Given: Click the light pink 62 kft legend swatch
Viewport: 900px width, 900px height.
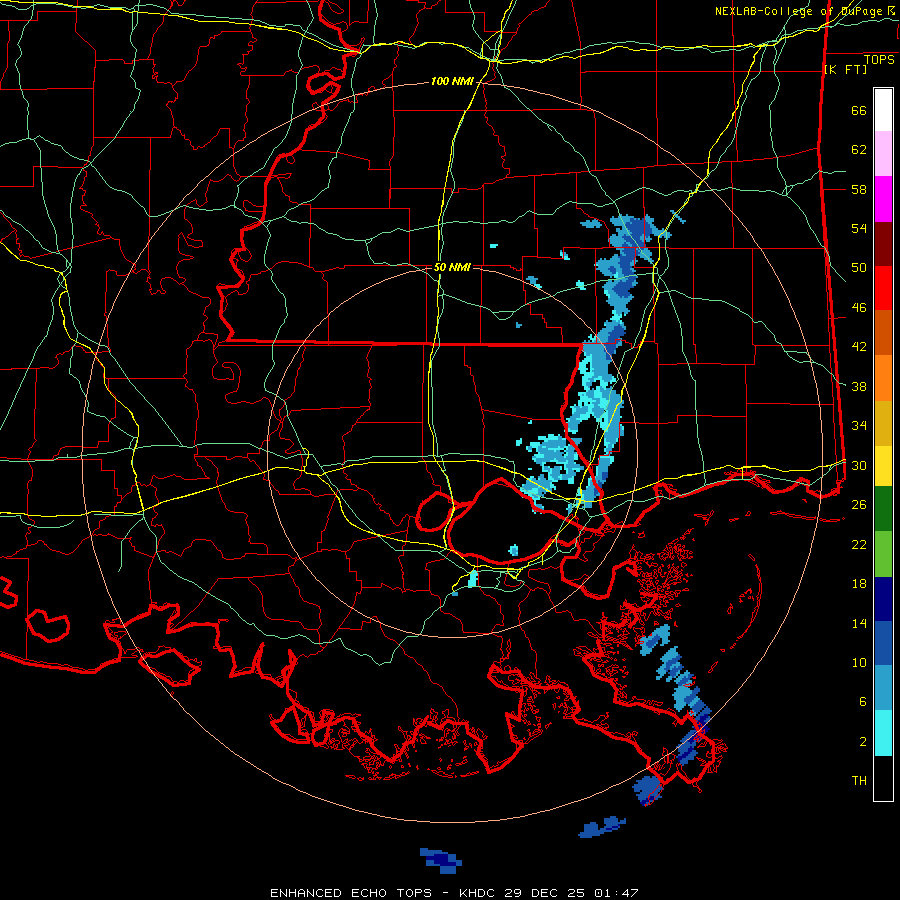Looking at the screenshot, I should (883, 154).
